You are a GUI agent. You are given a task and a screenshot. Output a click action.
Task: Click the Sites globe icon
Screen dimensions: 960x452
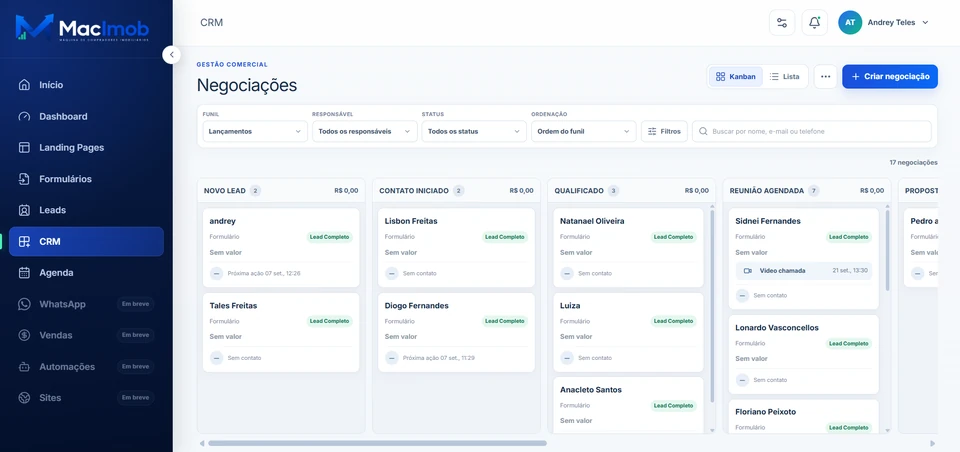(24, 397)
